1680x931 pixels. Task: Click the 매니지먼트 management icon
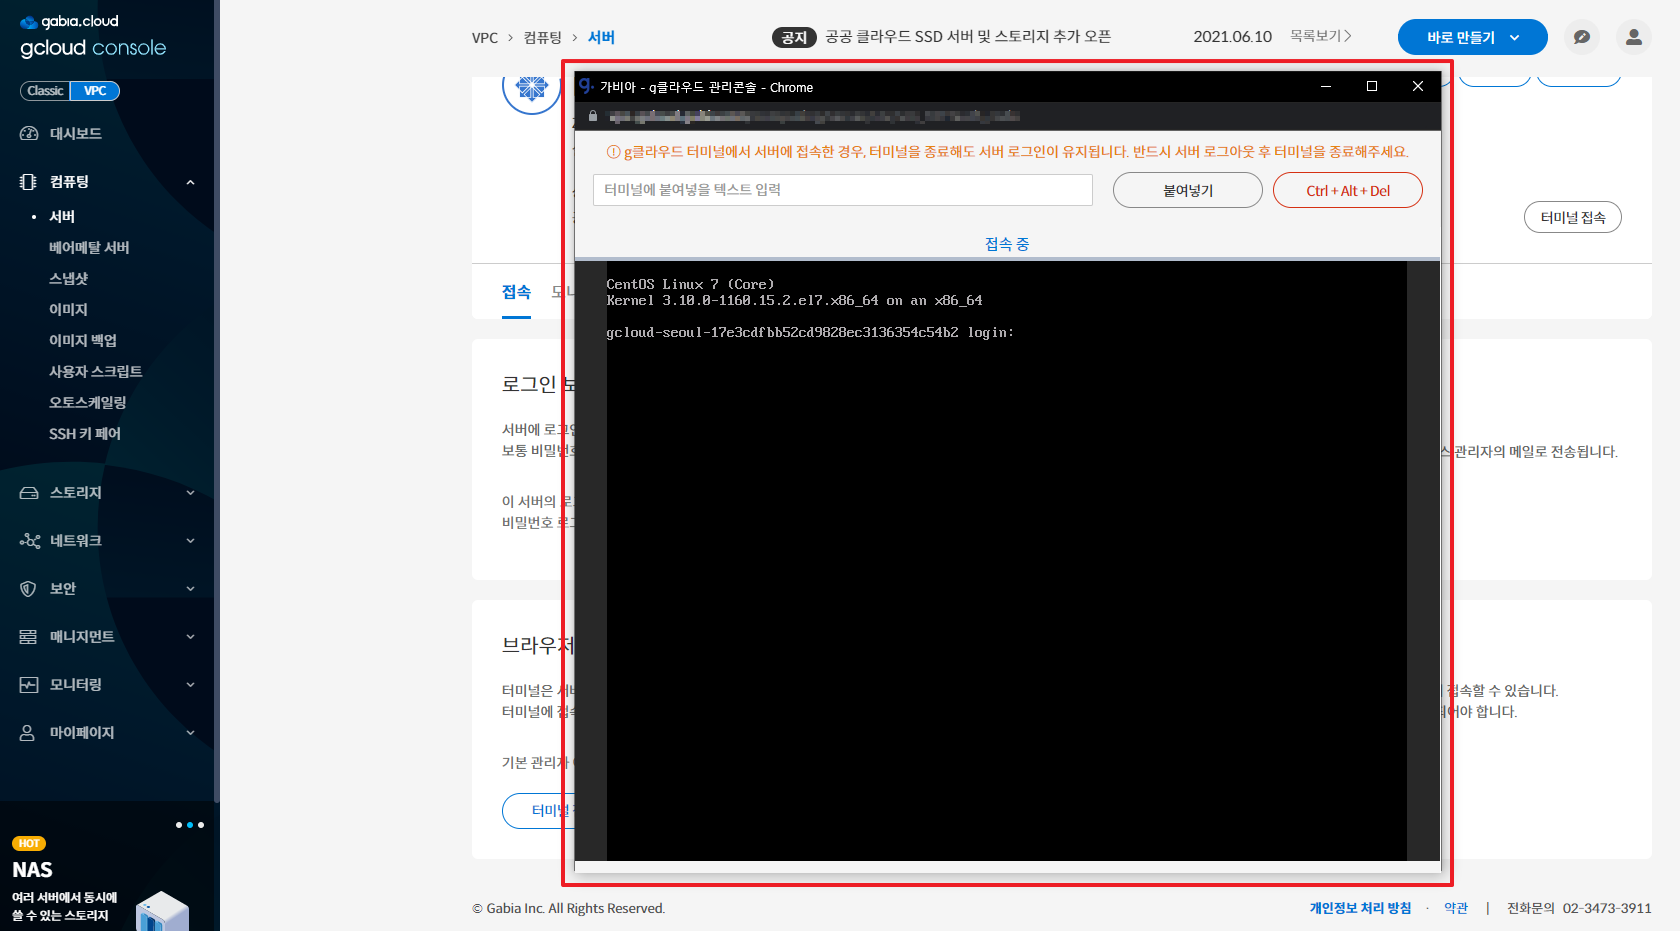click(x=28, y=637)
